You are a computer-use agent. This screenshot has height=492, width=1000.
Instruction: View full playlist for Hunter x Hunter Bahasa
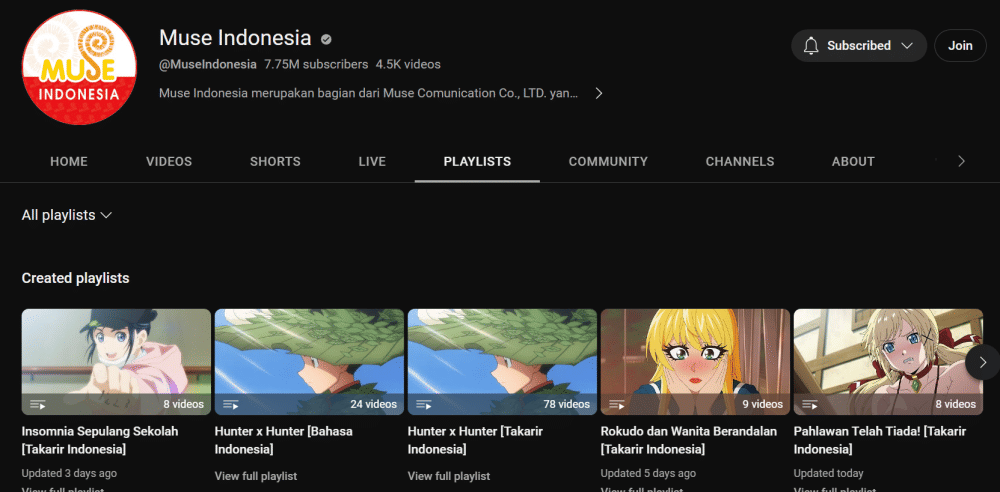[x=256, y=476]
